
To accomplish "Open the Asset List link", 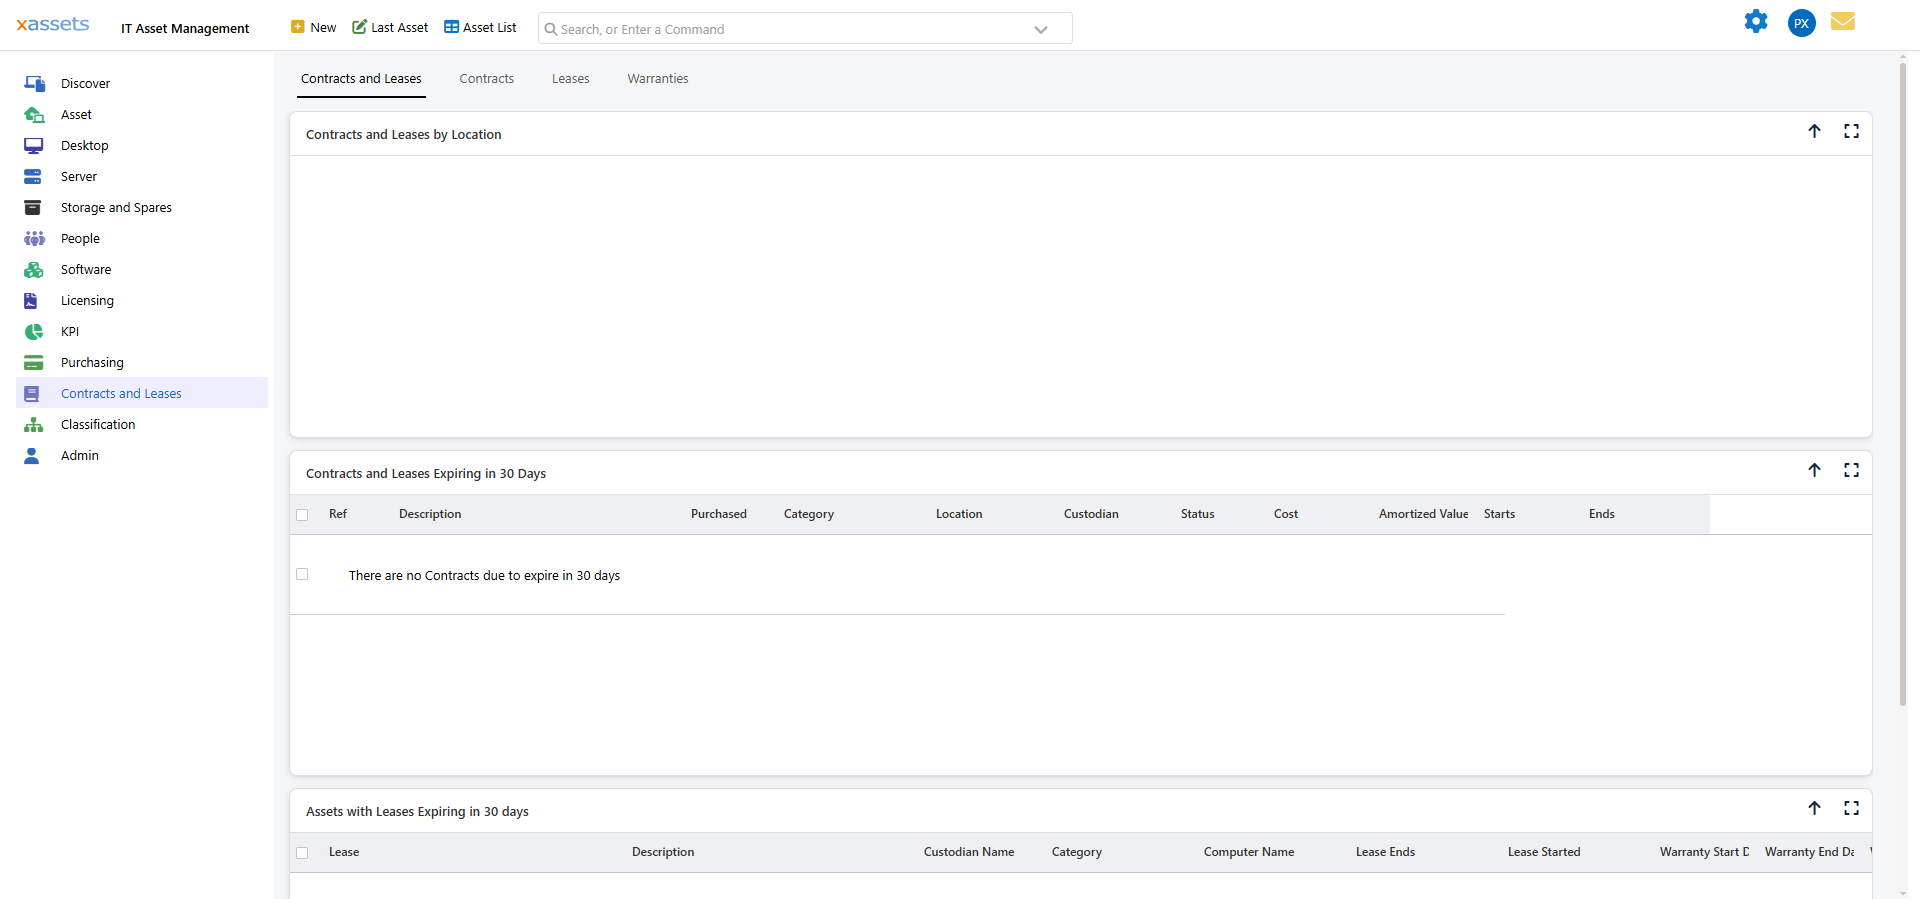I will click(479, 27).
